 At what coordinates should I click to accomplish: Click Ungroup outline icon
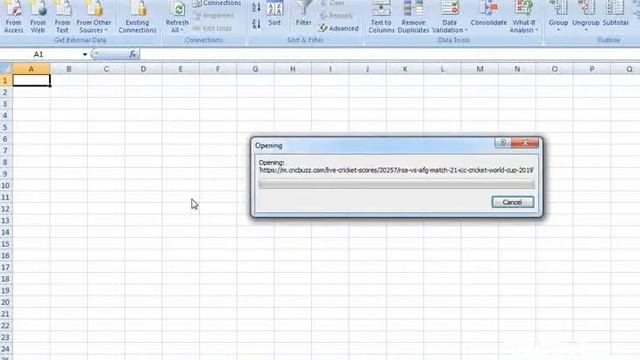pos(586,16)
